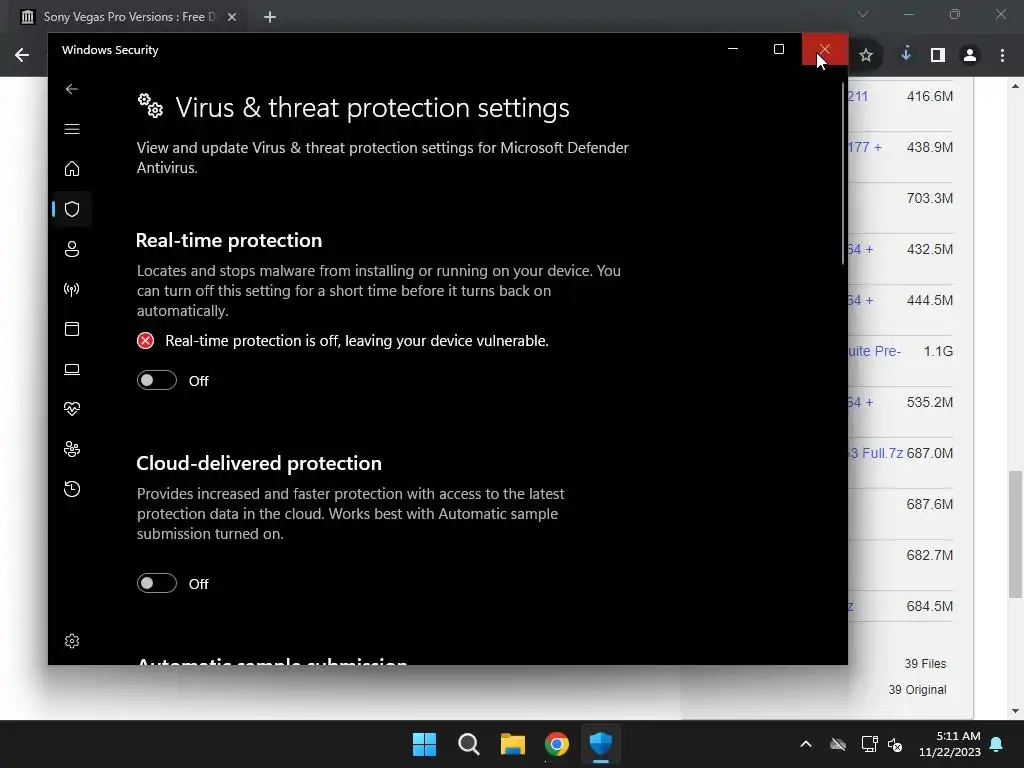The image size is (1024, 768).
Task: Click the Windows Security vertical scrollbar
Action: (843, 173)
